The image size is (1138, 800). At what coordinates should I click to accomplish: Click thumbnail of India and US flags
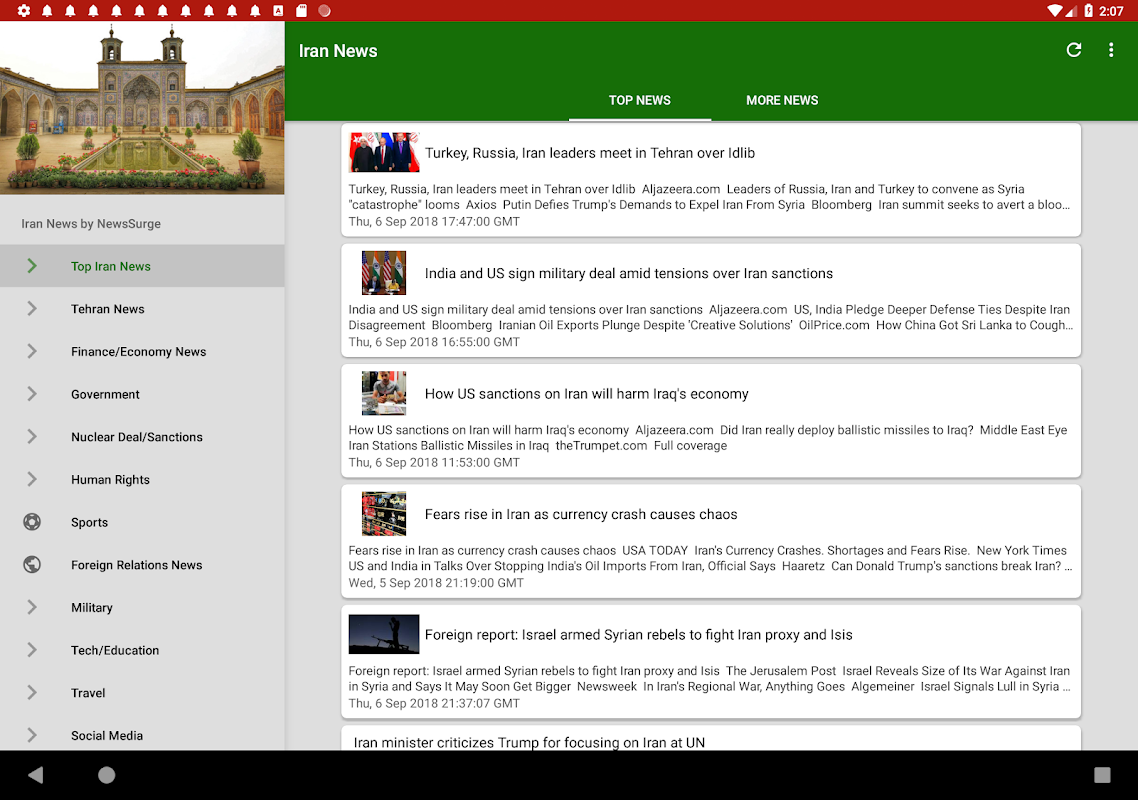[384, 272]
